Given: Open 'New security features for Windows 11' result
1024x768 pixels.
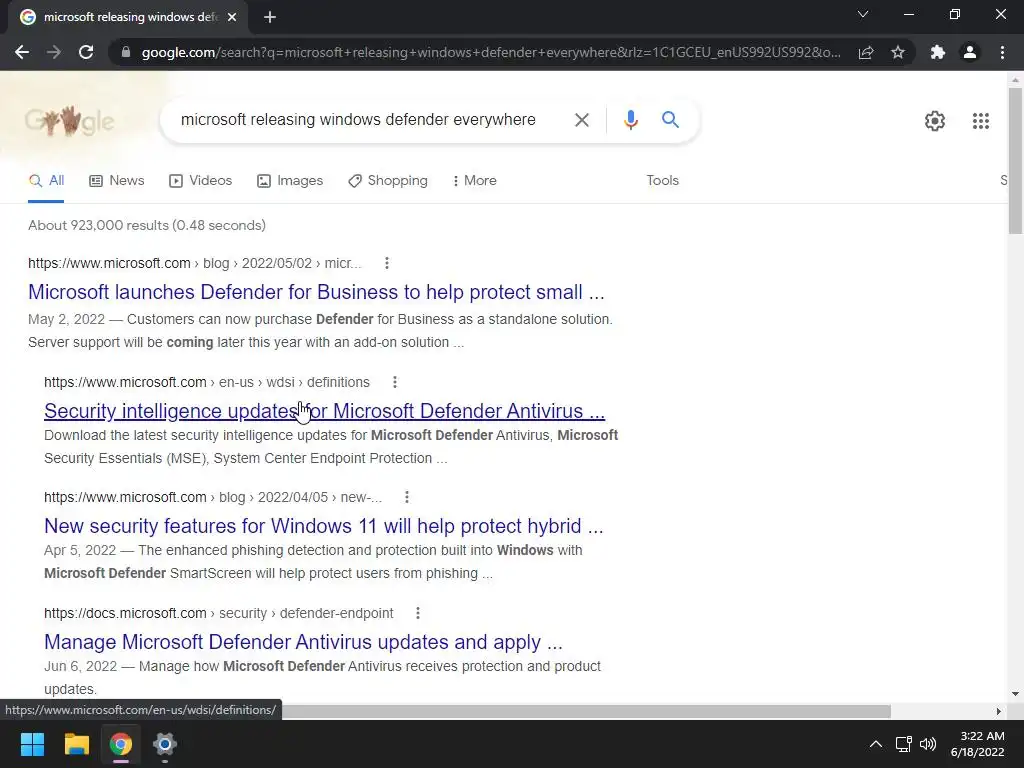Looking at the screenshot, I should (323, 526).
